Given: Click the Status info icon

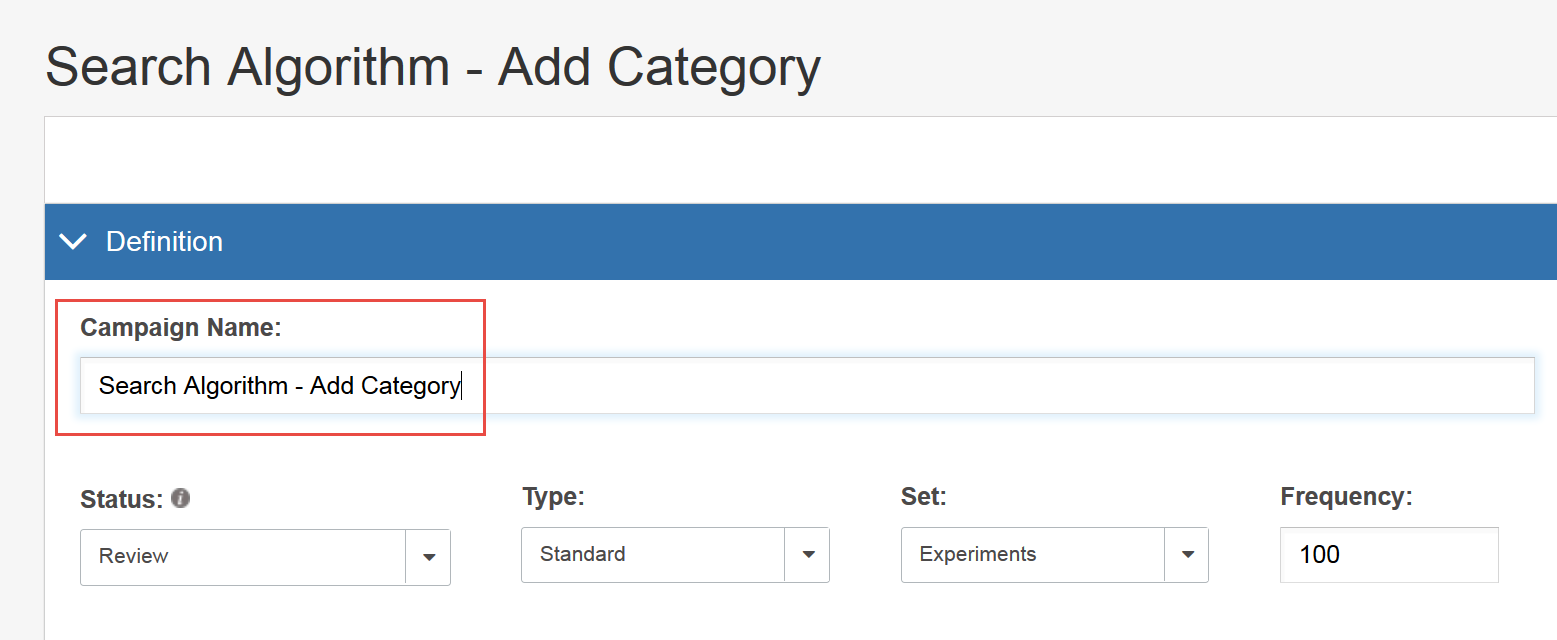Looking at the screenshot, I should (181, 498).
